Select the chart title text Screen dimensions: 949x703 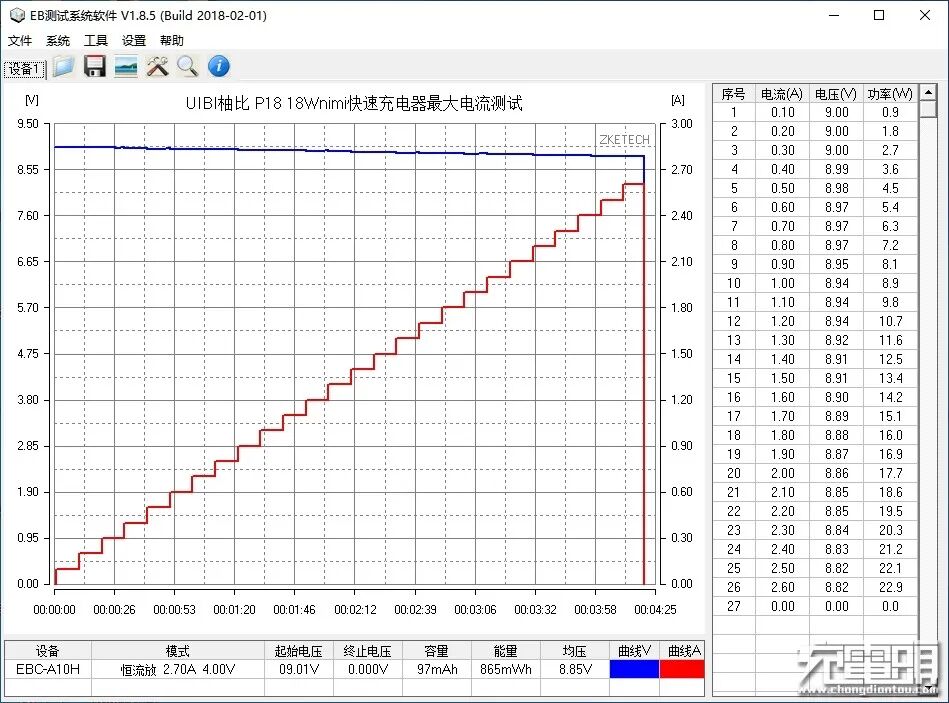[354, 103]
